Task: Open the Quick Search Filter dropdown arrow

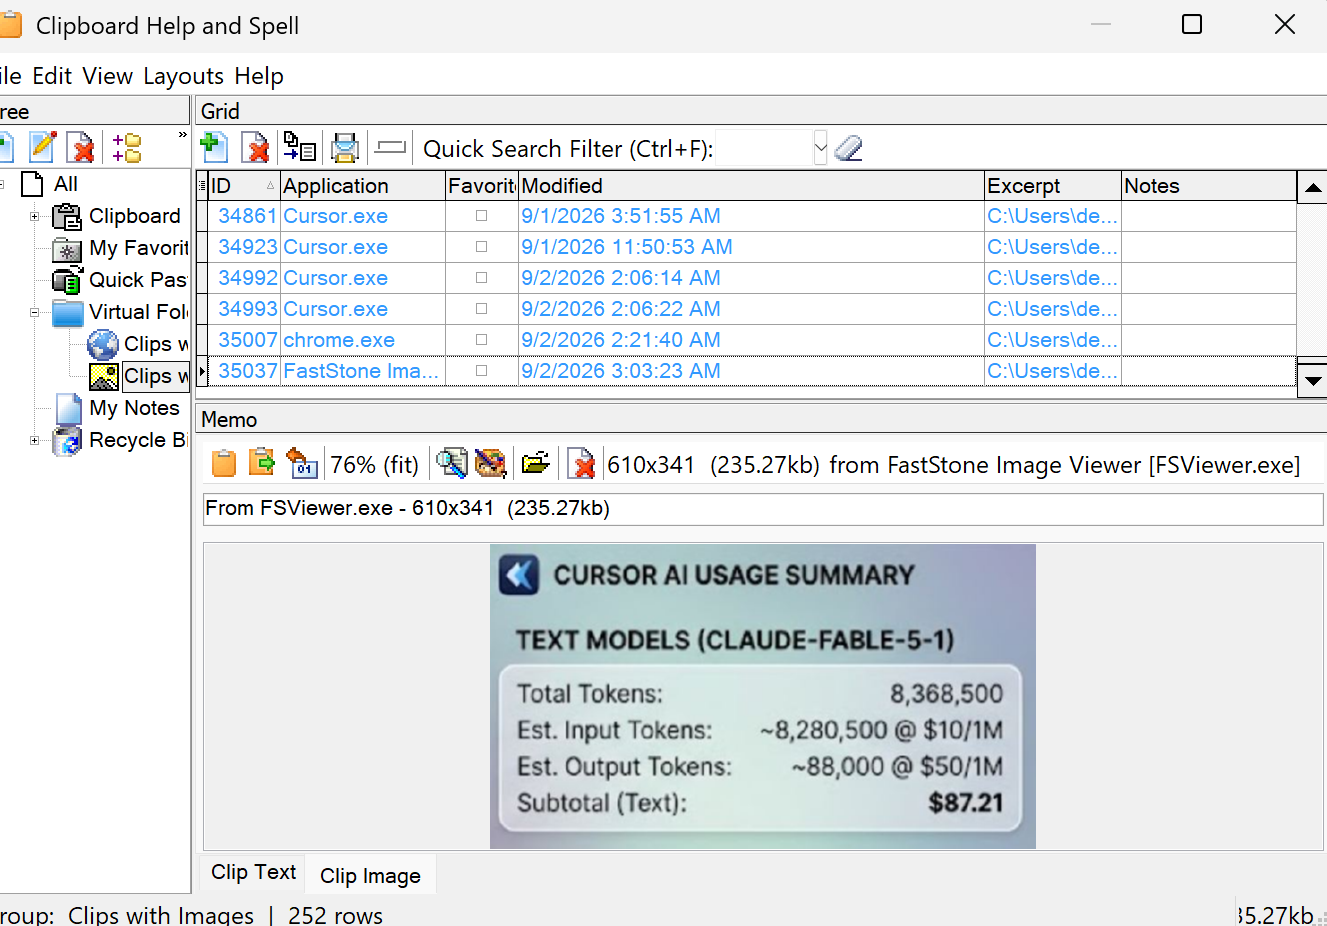Action: [x=820, y=148]
